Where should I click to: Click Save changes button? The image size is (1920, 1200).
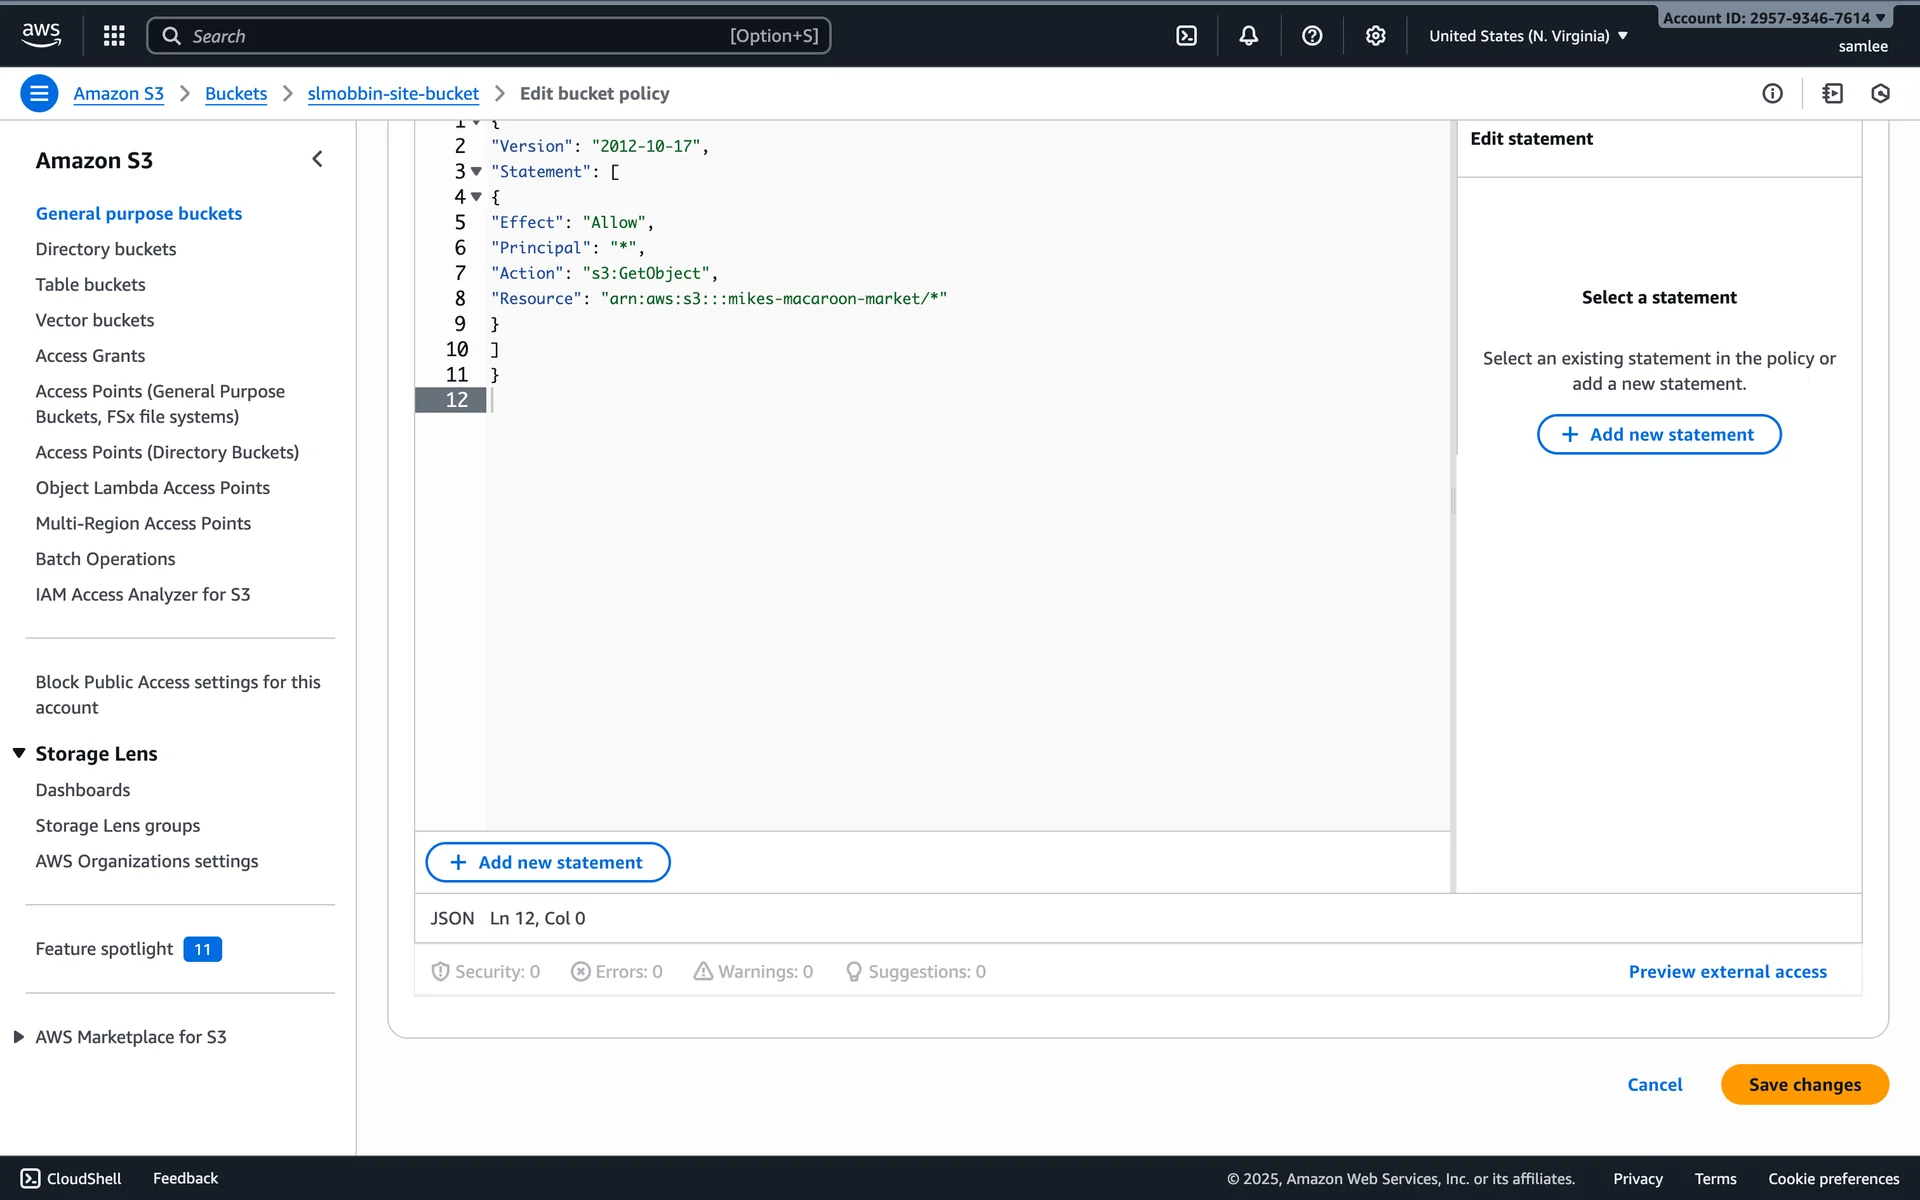coord(1804,1084)
